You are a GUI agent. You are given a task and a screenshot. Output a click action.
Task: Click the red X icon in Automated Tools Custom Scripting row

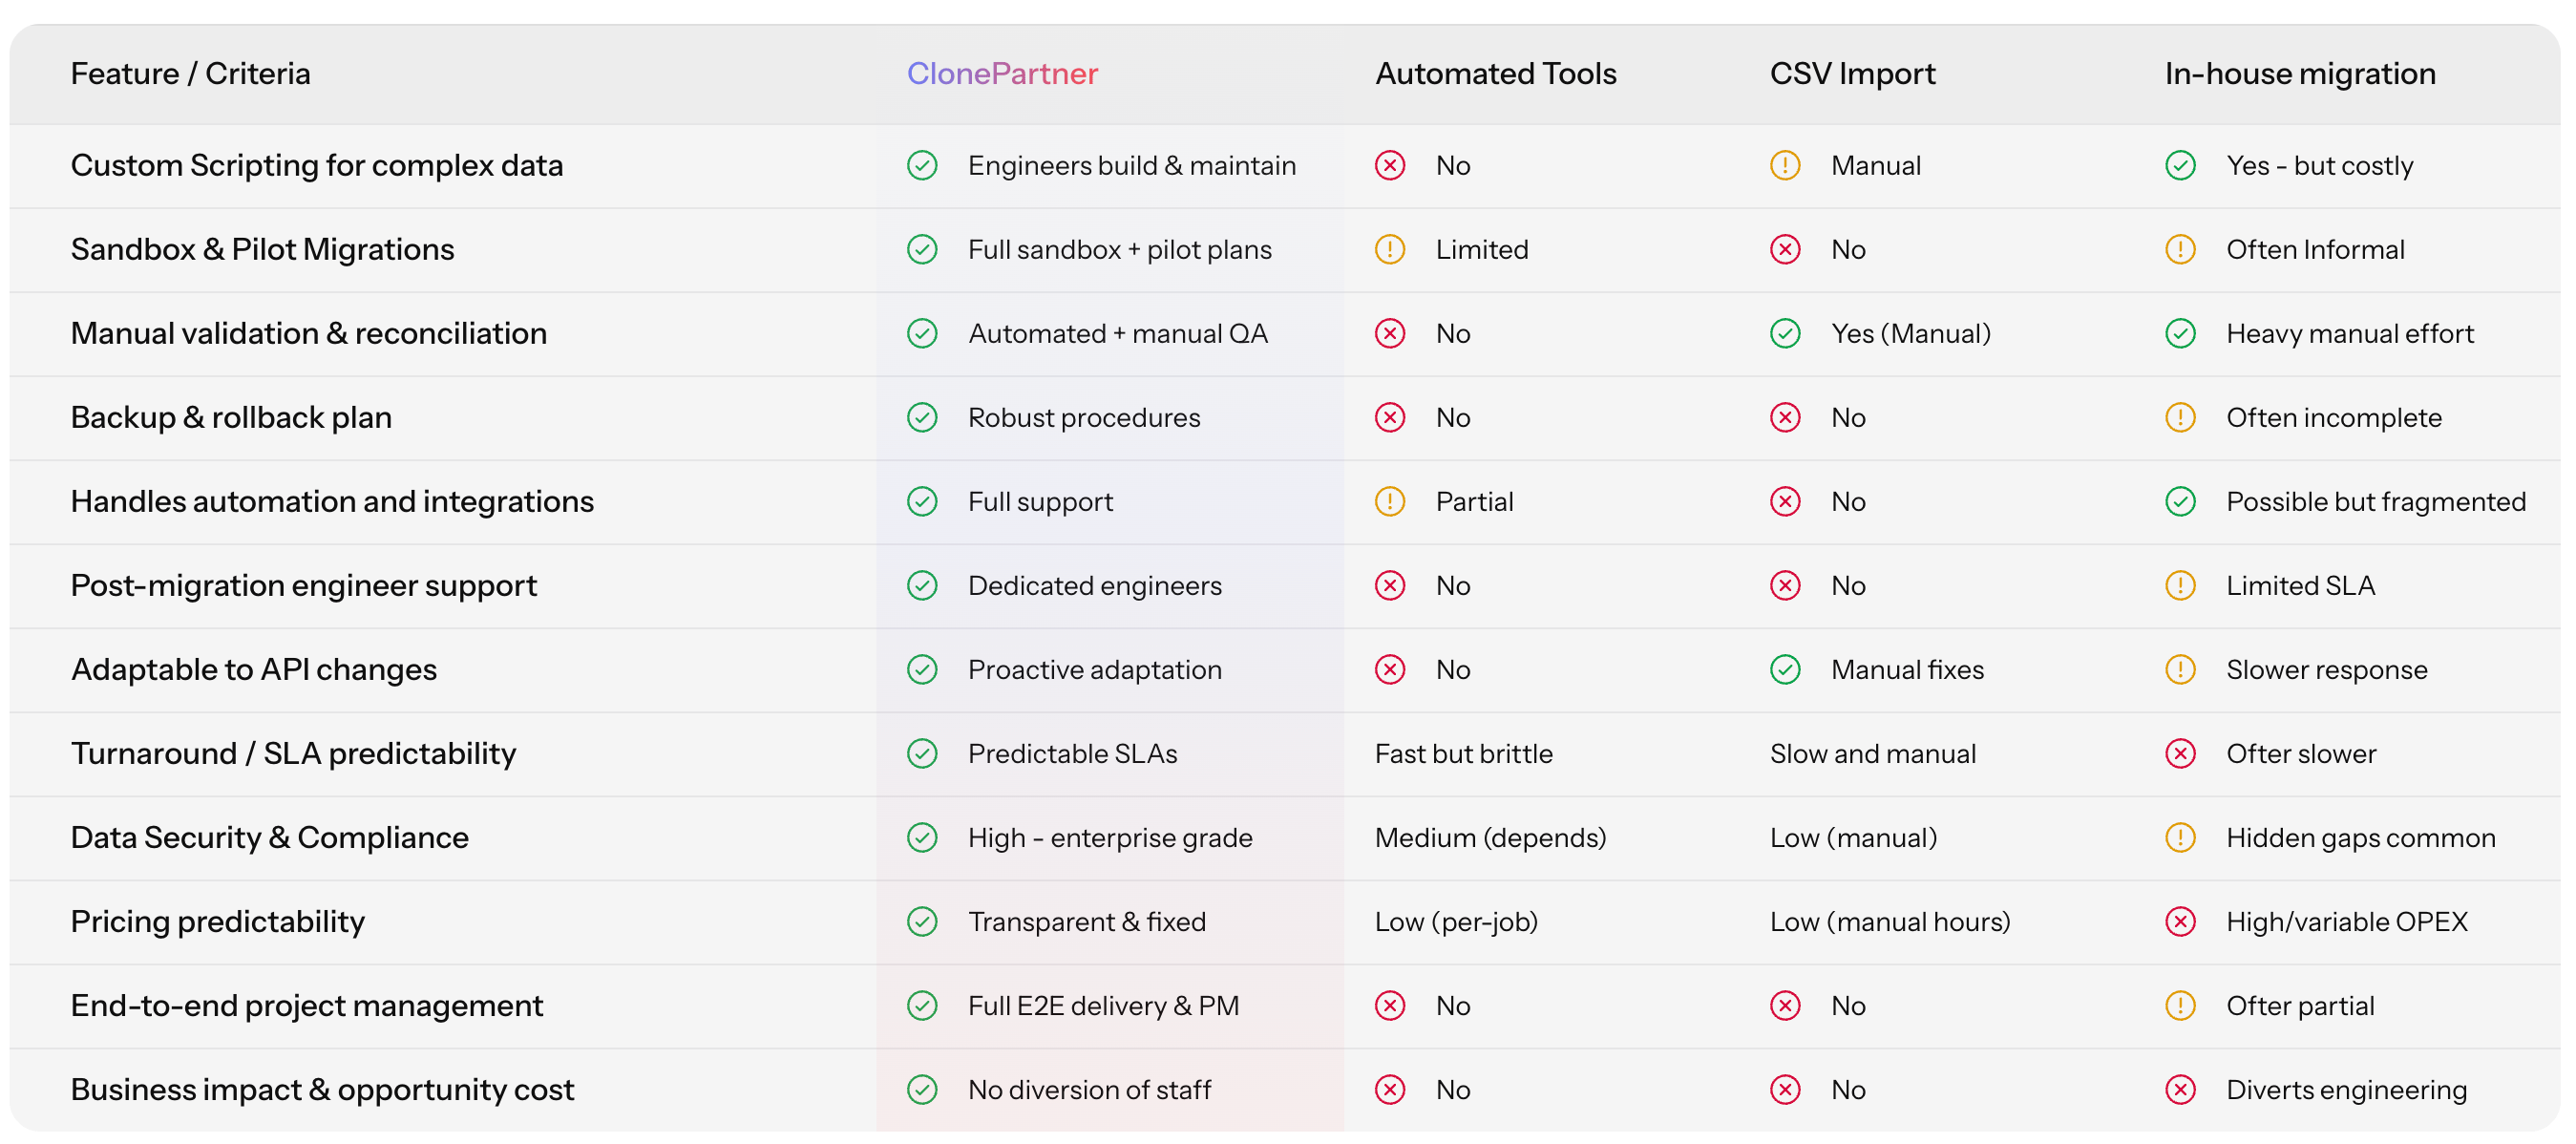tap(1390, 166)
